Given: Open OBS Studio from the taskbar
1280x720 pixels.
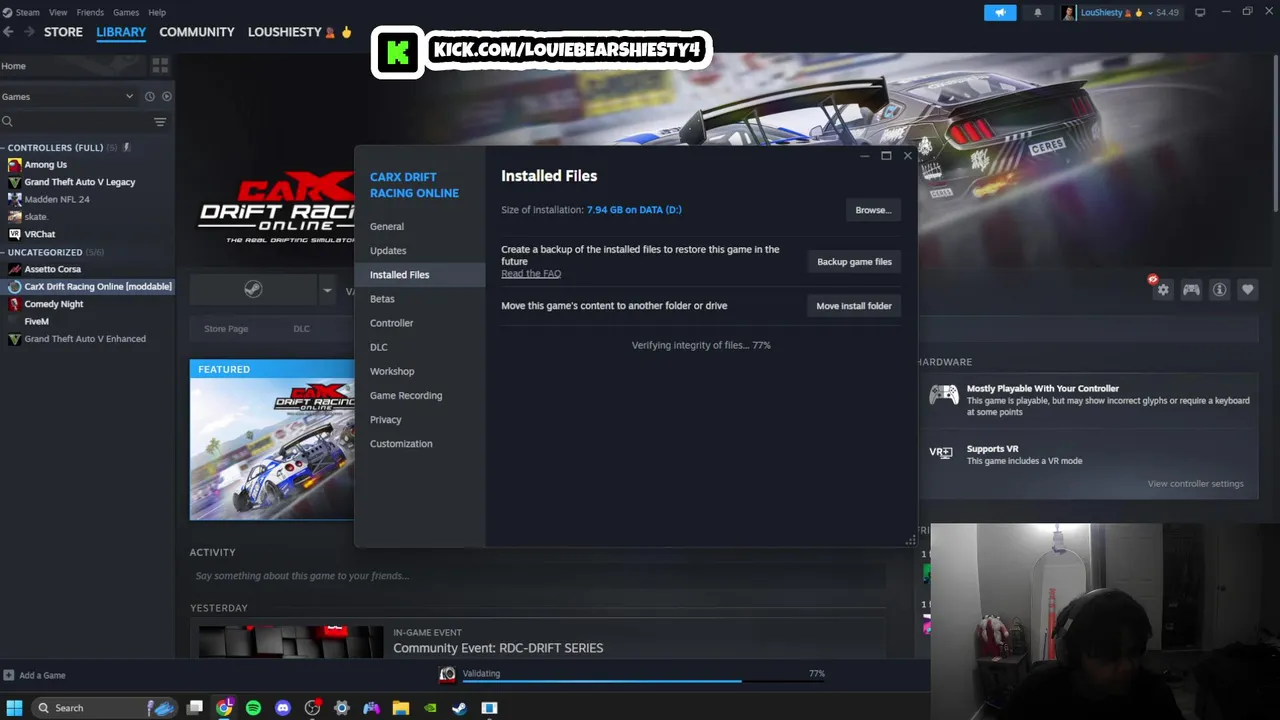Looking at the screenshot, I should coord(312,708).
